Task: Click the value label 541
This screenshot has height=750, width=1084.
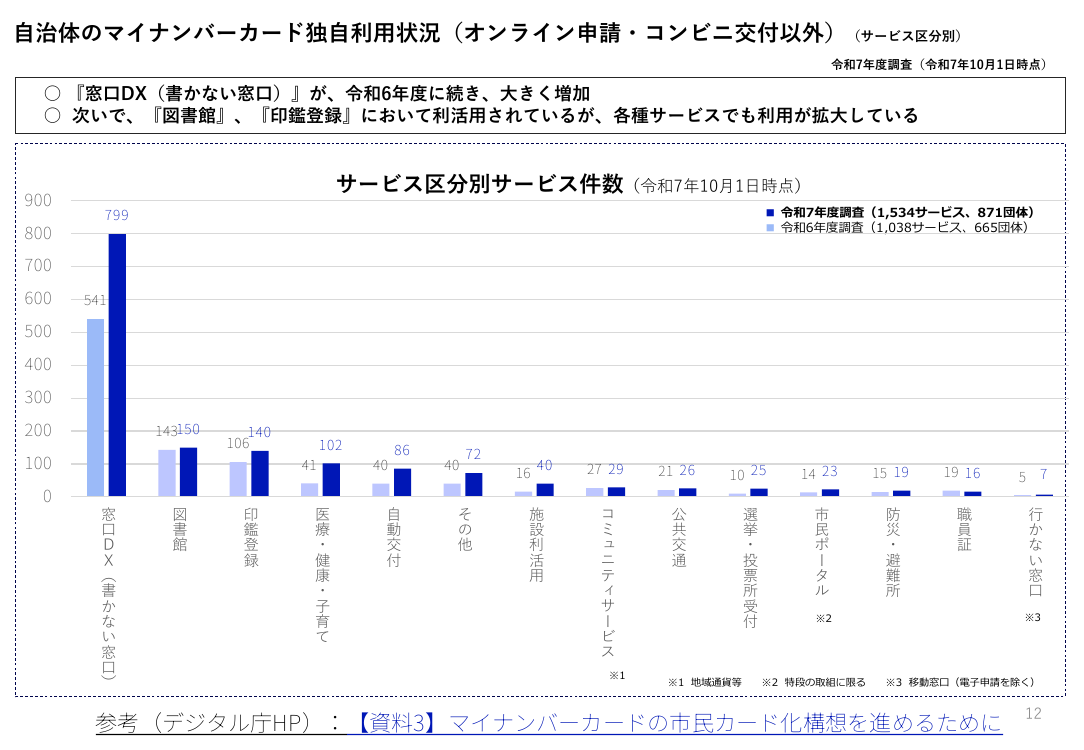Action: pyautogui.click(x=95, y=300)
